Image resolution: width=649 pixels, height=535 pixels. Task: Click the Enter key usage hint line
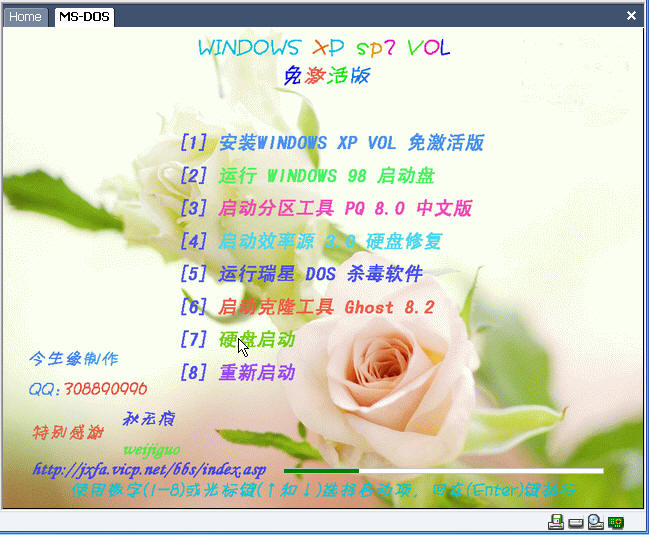[x=324, y=490]
